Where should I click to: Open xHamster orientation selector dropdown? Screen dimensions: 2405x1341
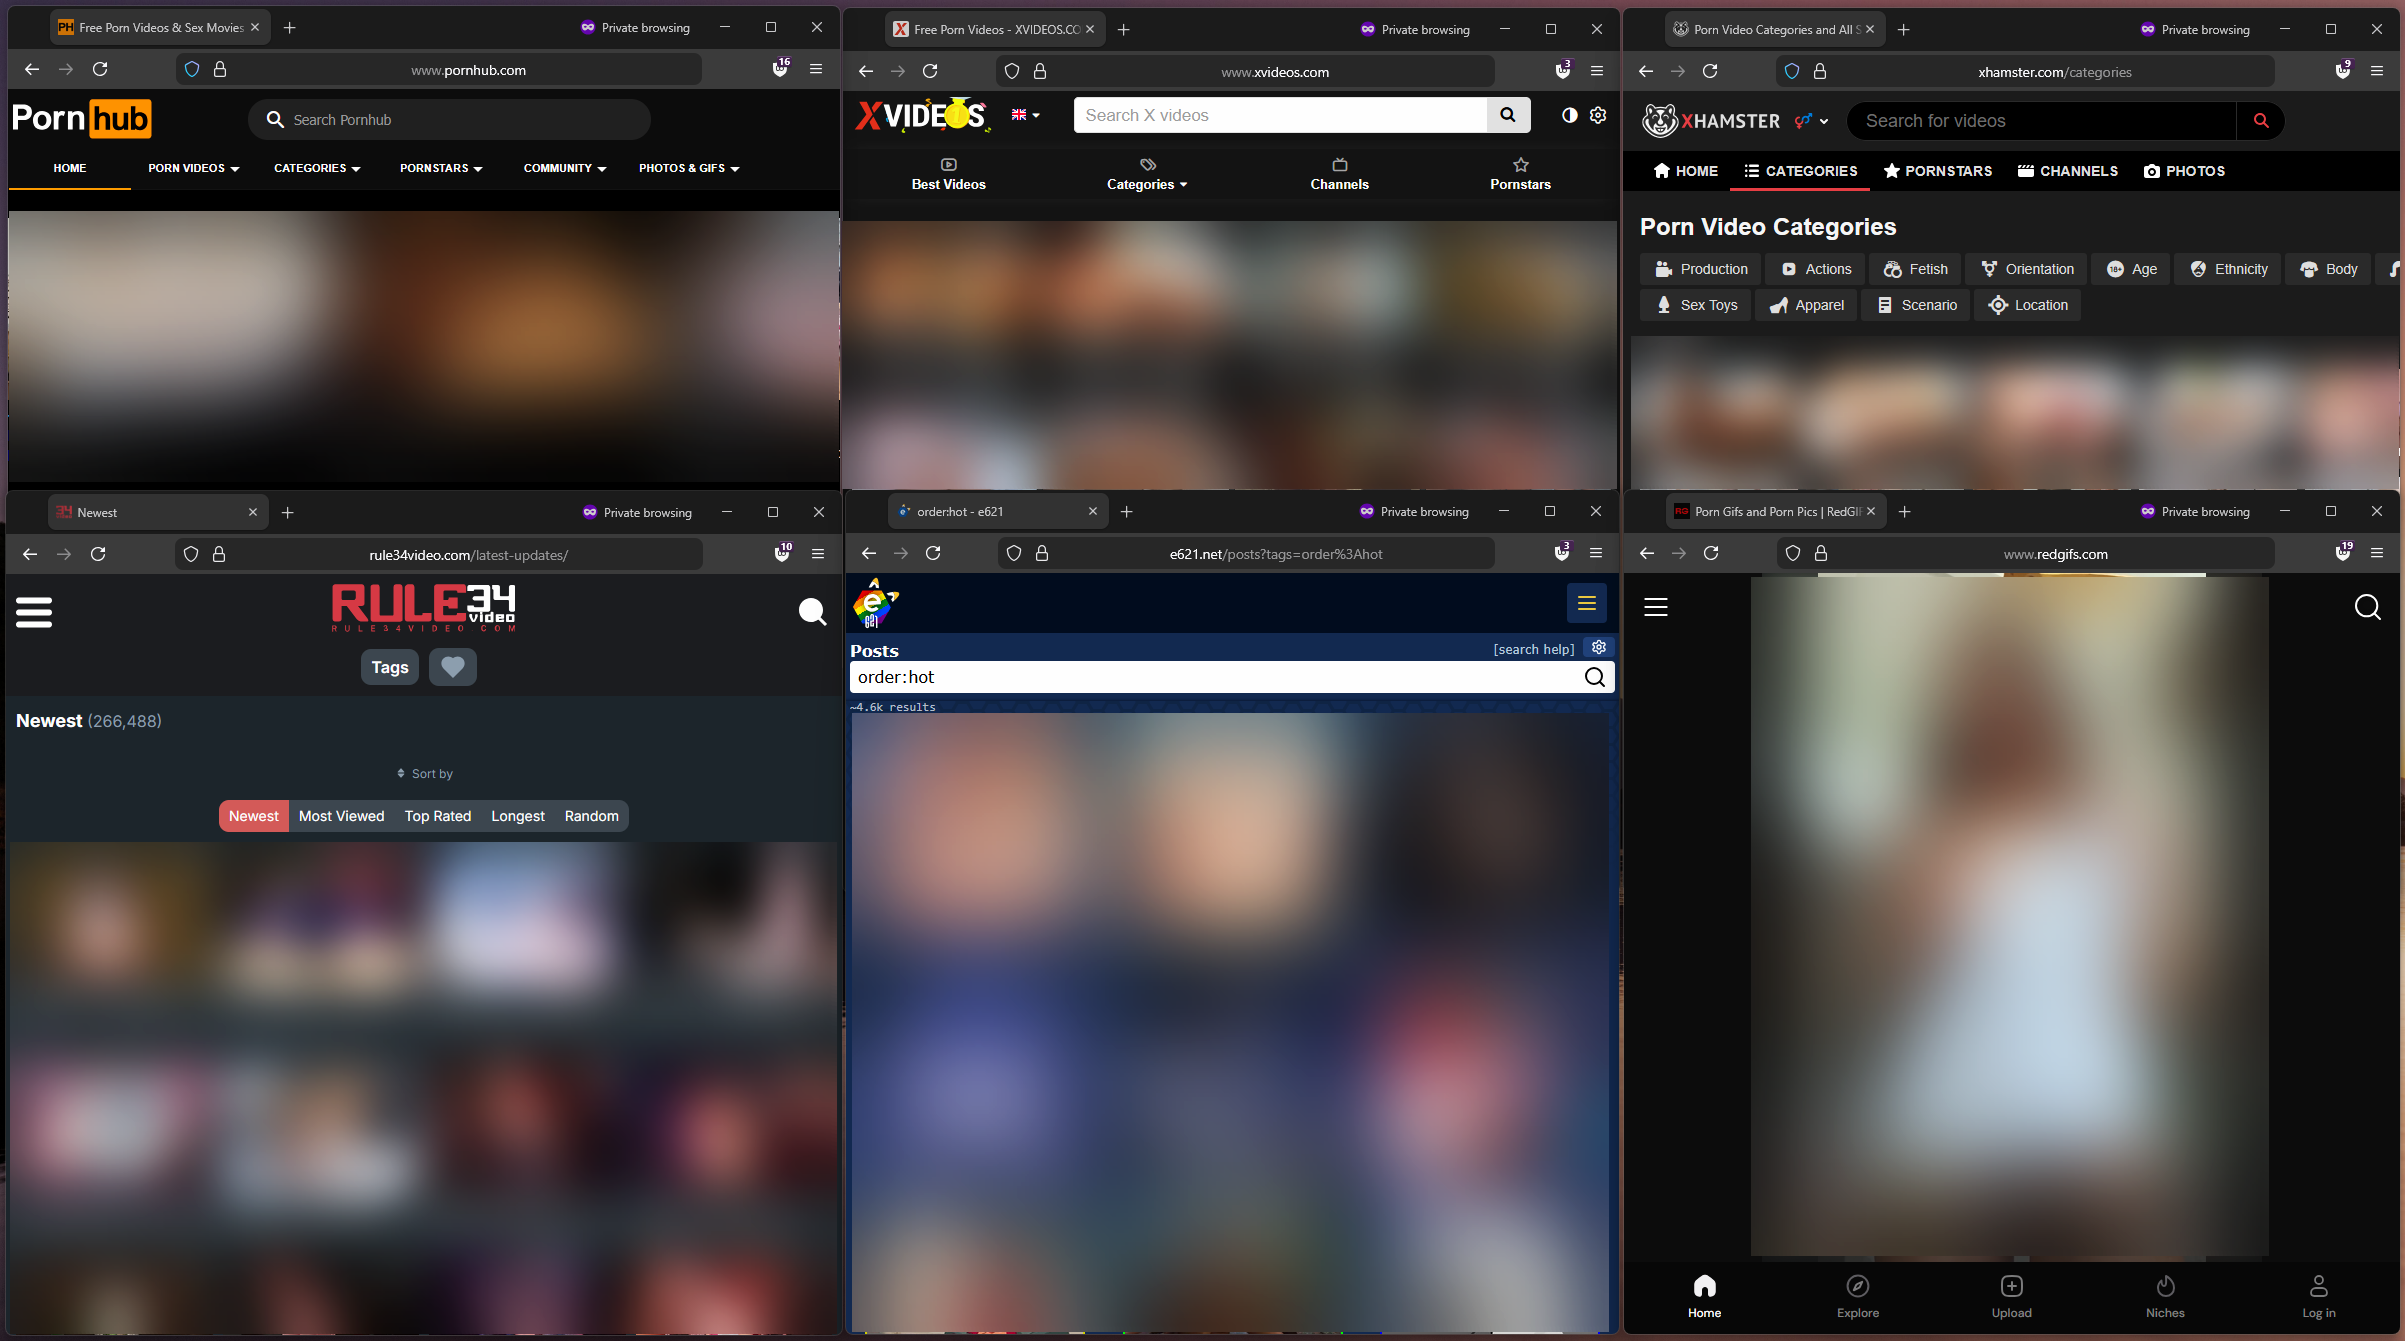(x=1811, y=121)
